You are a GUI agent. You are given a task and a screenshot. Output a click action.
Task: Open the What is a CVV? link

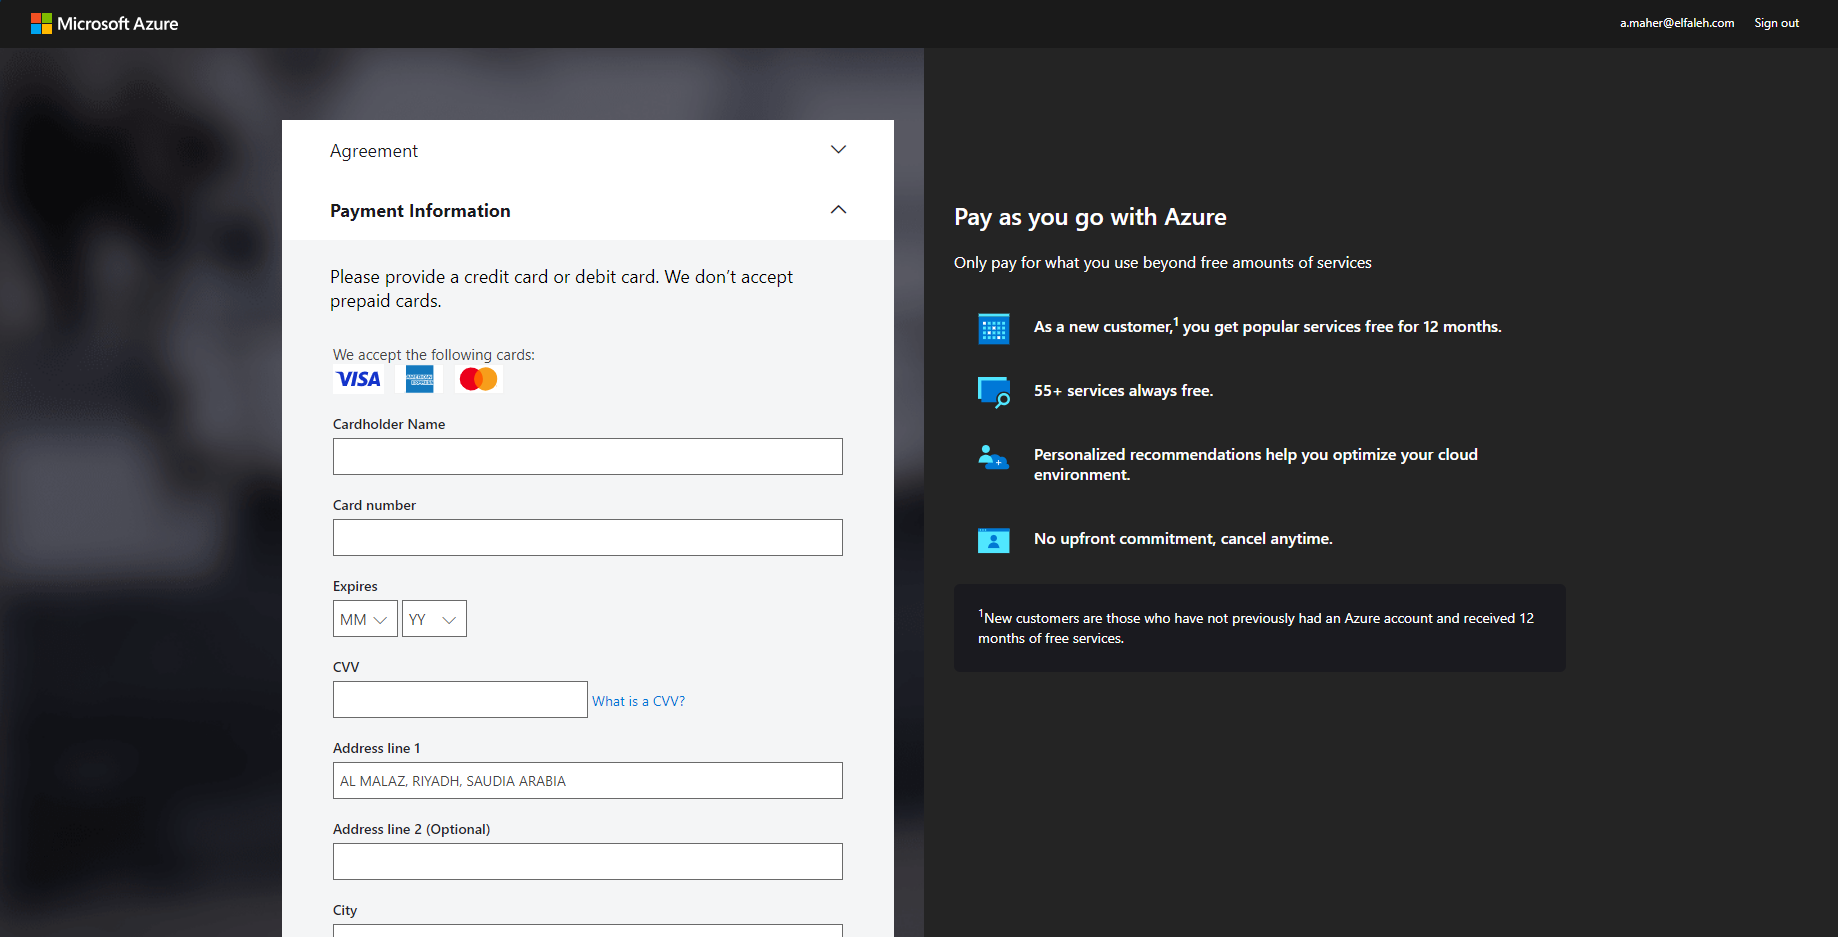click(x=638, y=701)
